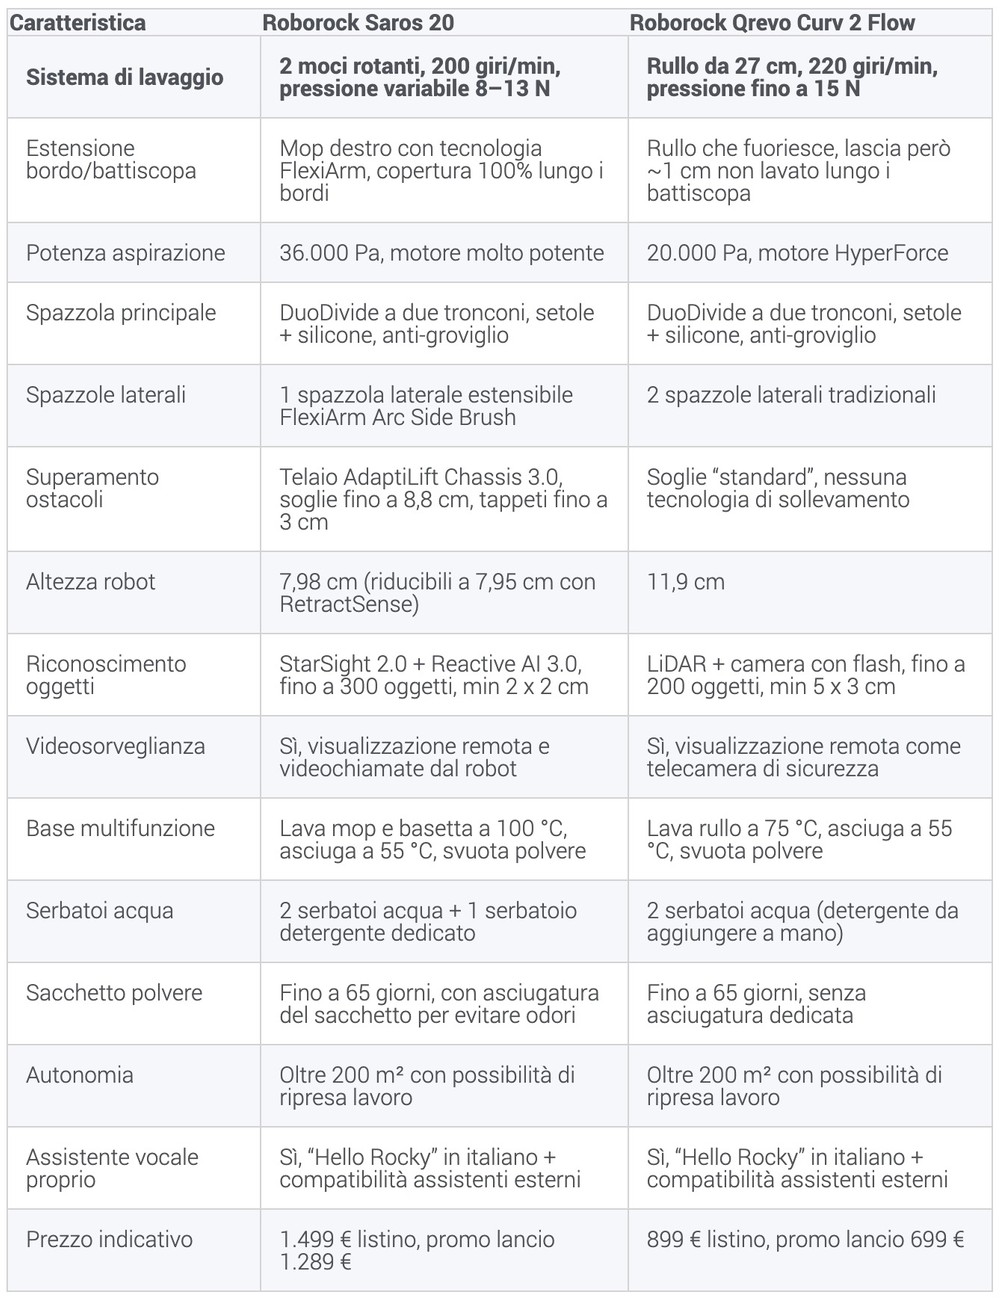Click the Caratteristica column header

click(77, 22)
